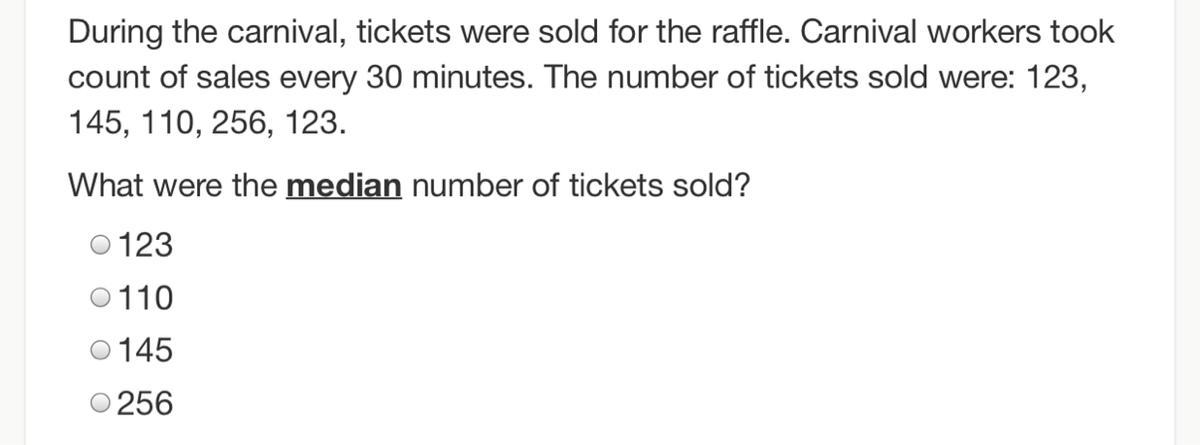Click the 145 answer label text

tap(145, 351)
